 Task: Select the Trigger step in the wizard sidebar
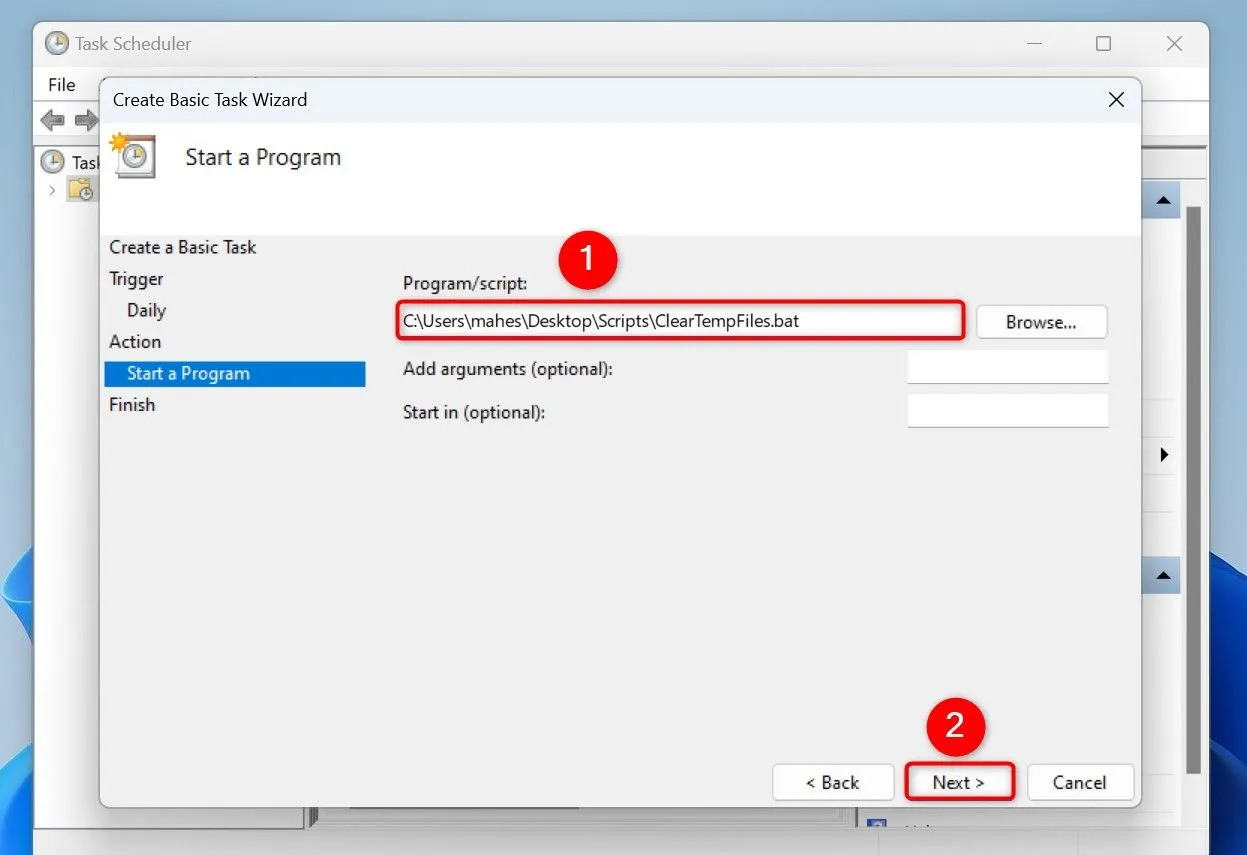(136, 278)
